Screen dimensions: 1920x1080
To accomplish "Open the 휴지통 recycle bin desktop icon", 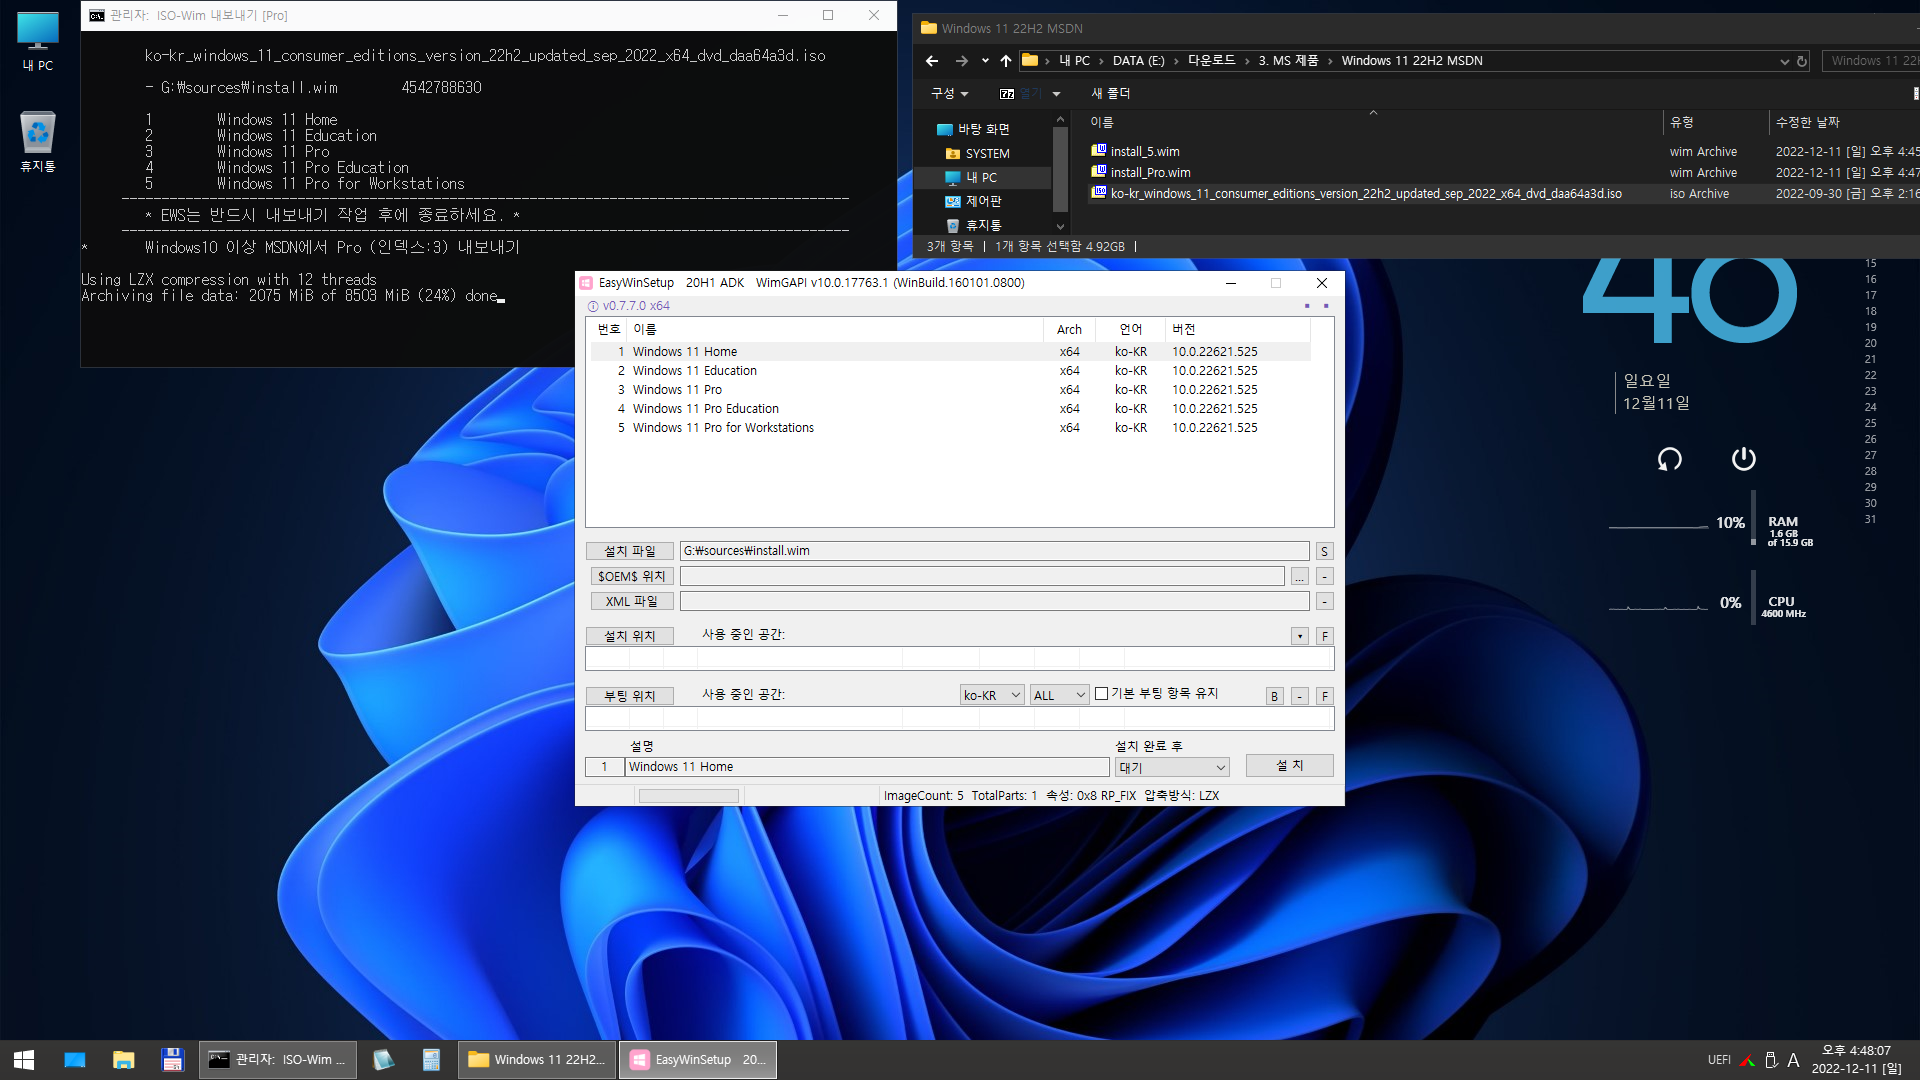I will click(x=38, y=141).
